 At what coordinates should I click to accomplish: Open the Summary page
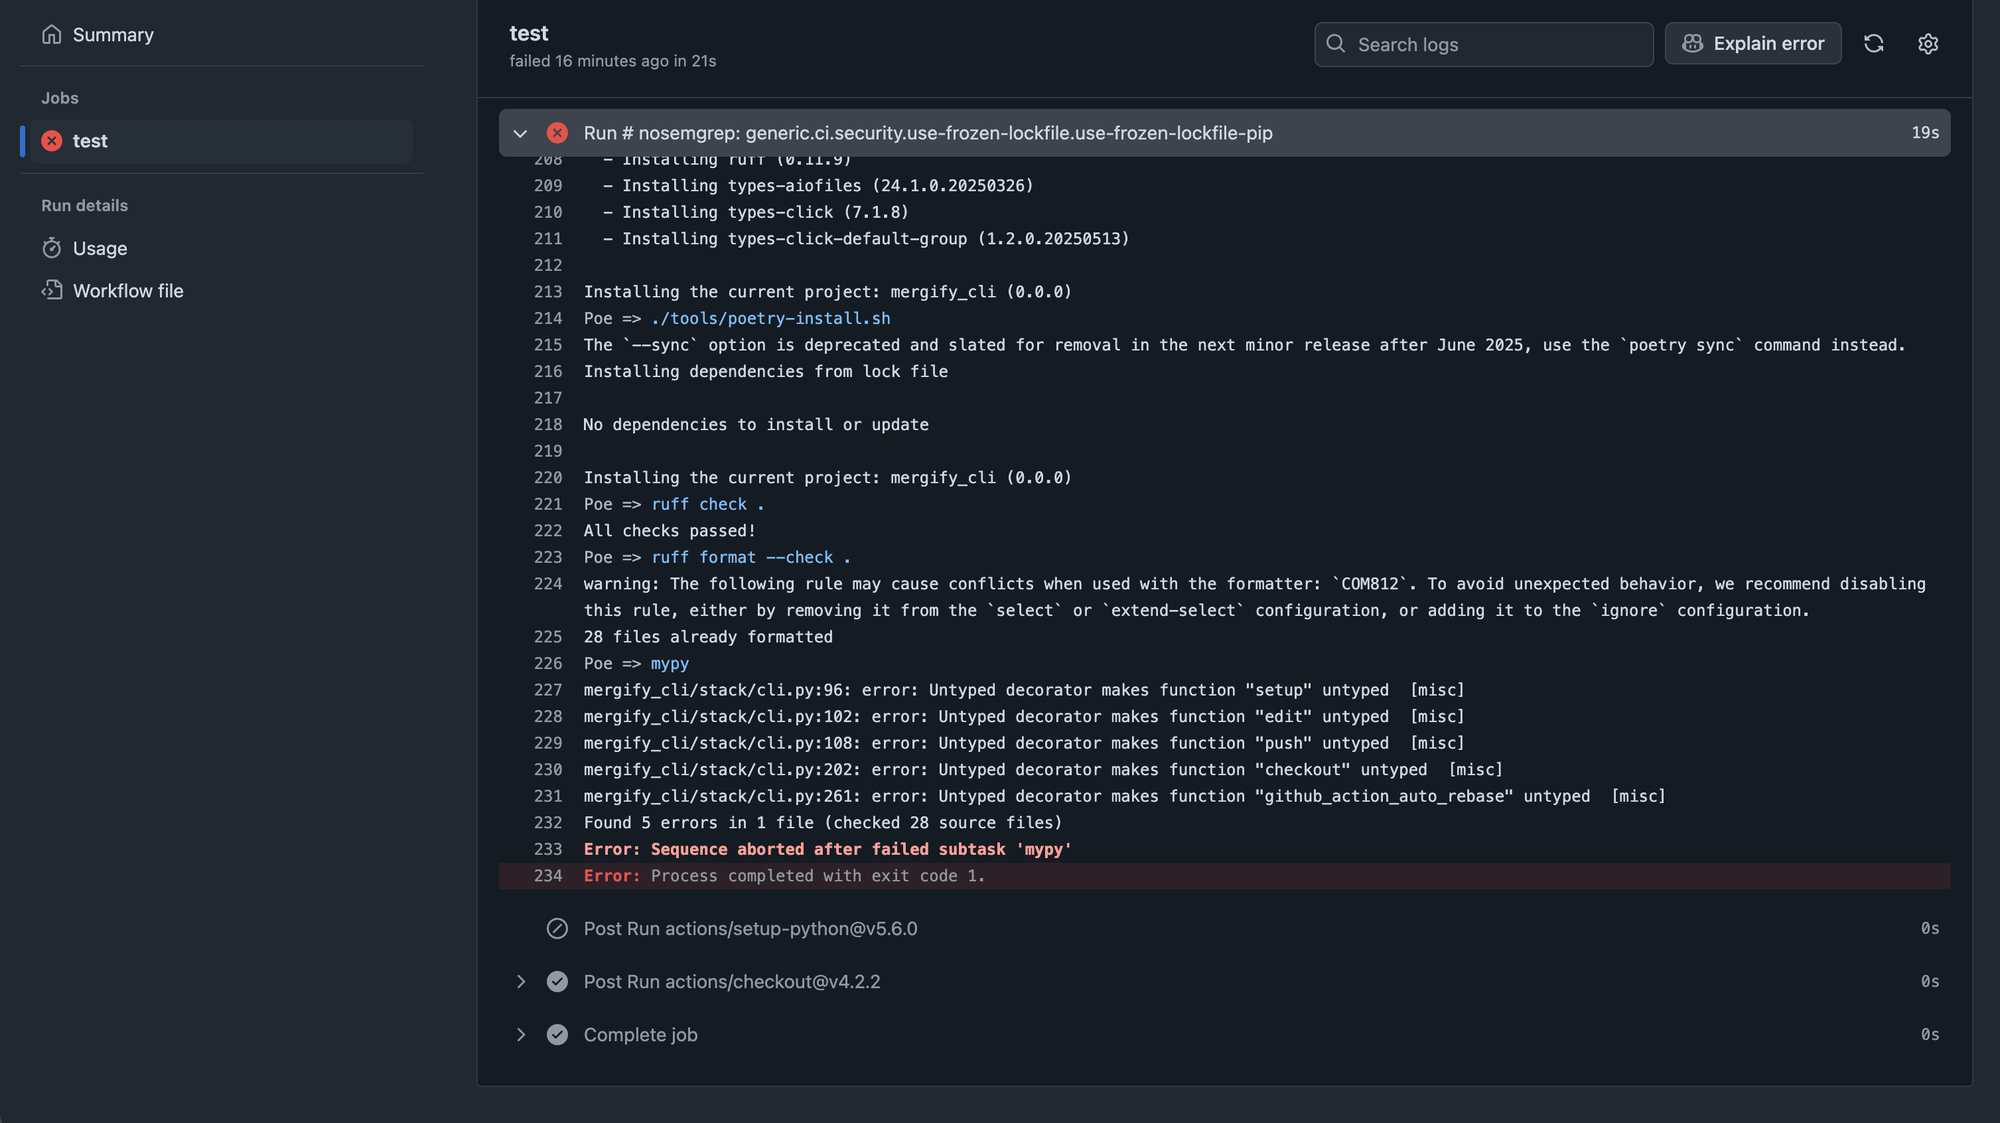[x=113, y=35]
